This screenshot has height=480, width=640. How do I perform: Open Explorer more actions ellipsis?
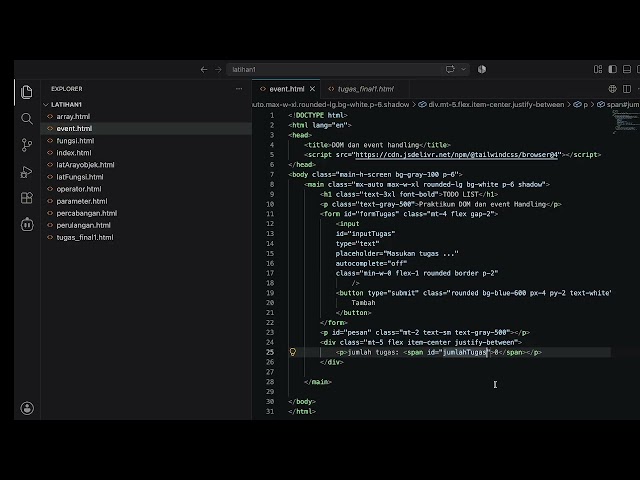click(239, 89)
